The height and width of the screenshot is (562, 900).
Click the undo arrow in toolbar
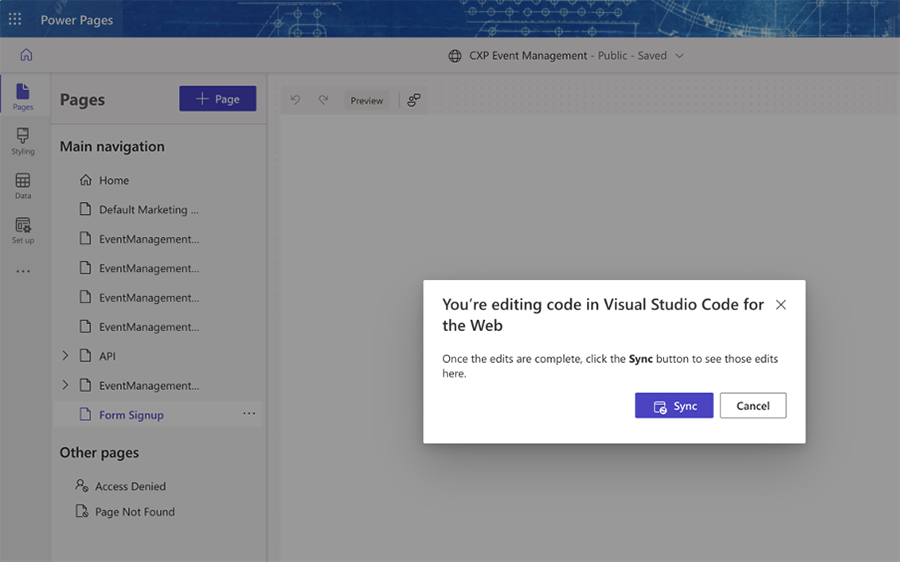(x=295, y=100)
